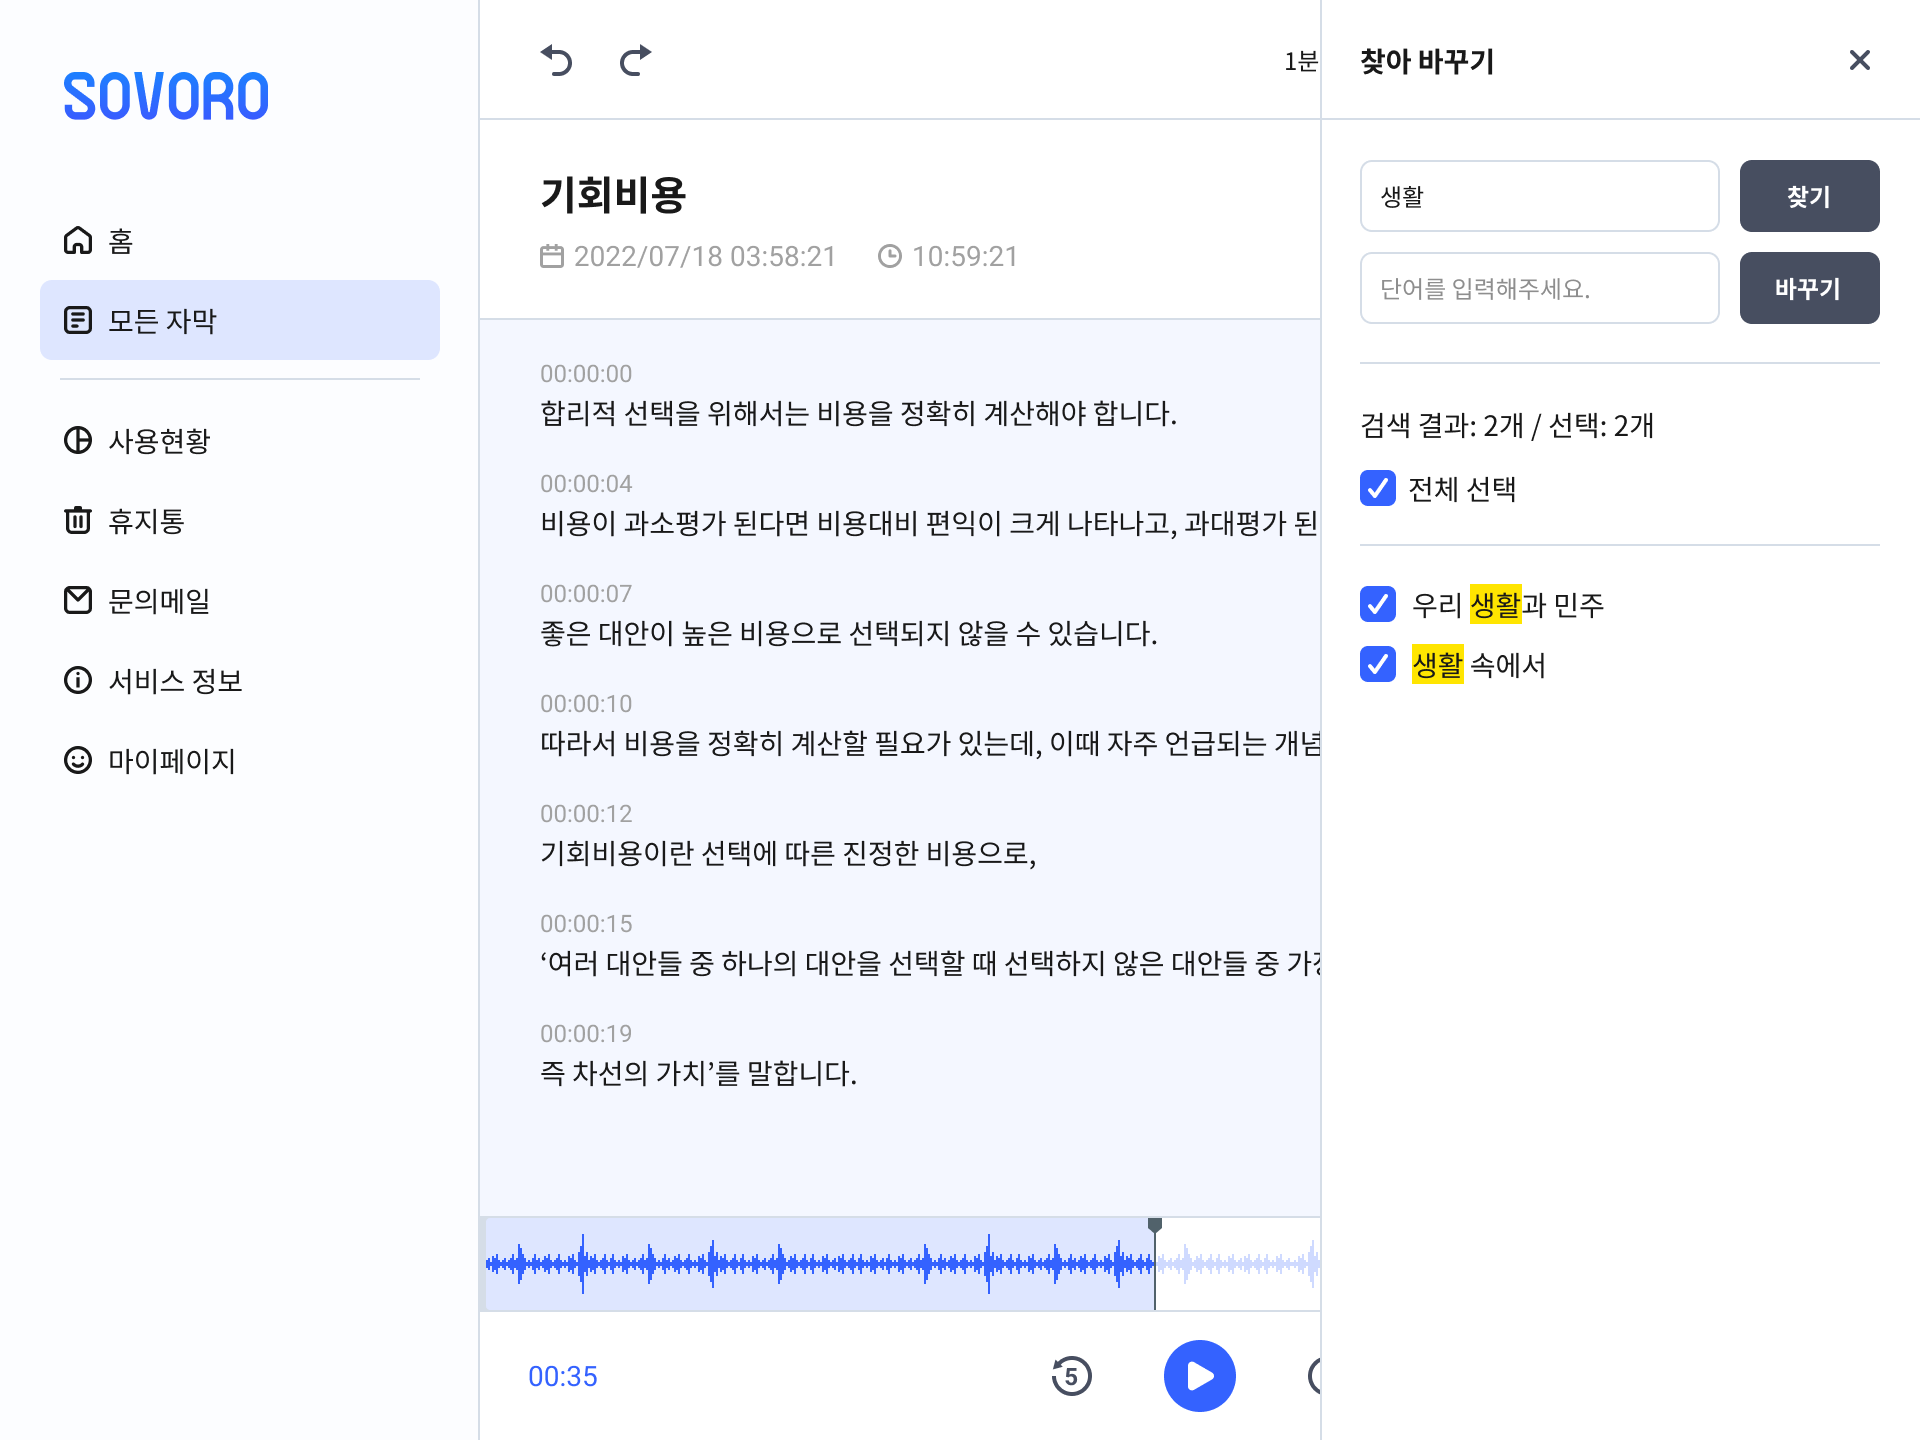Click the replacement word input field

(x=1538, y=288)
